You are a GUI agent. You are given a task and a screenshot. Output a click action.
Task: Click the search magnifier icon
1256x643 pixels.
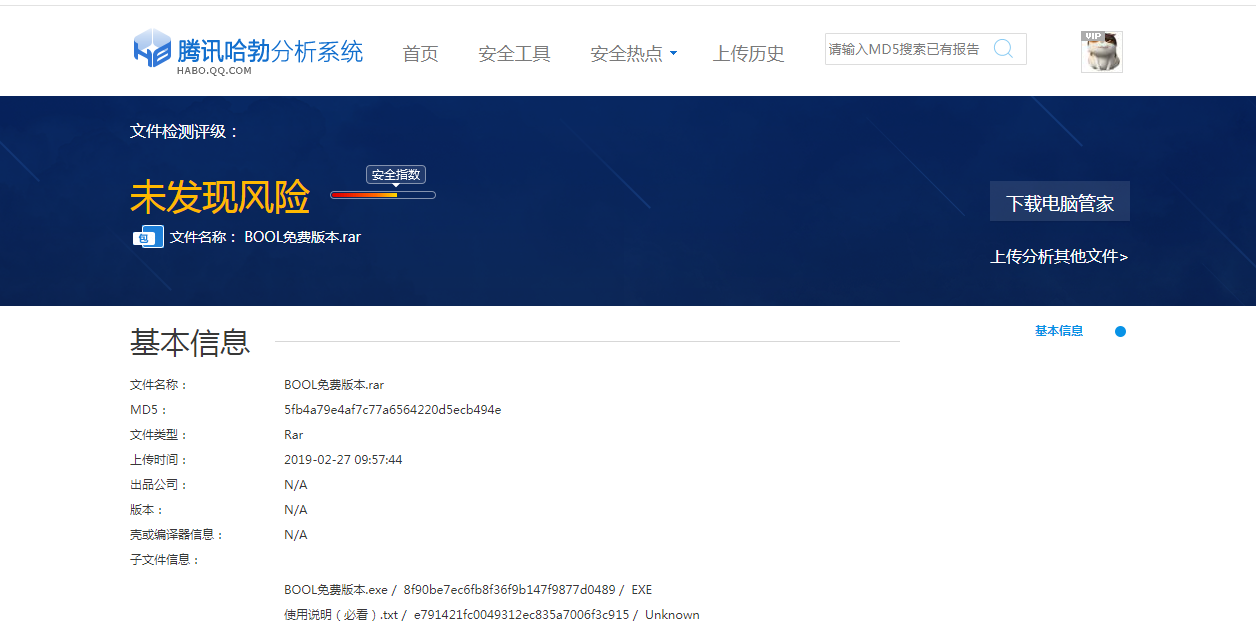point(1003,48)
